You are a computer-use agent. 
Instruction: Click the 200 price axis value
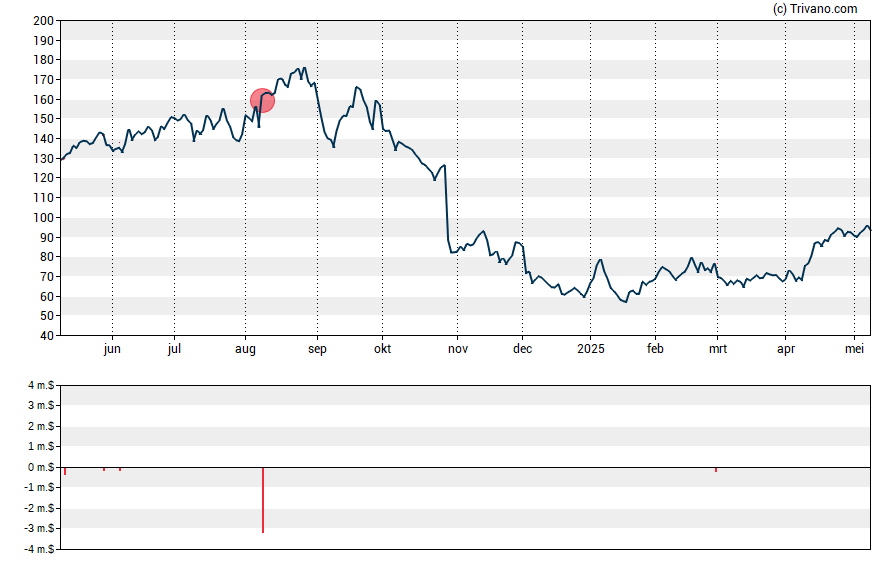[x=44, y=21]
